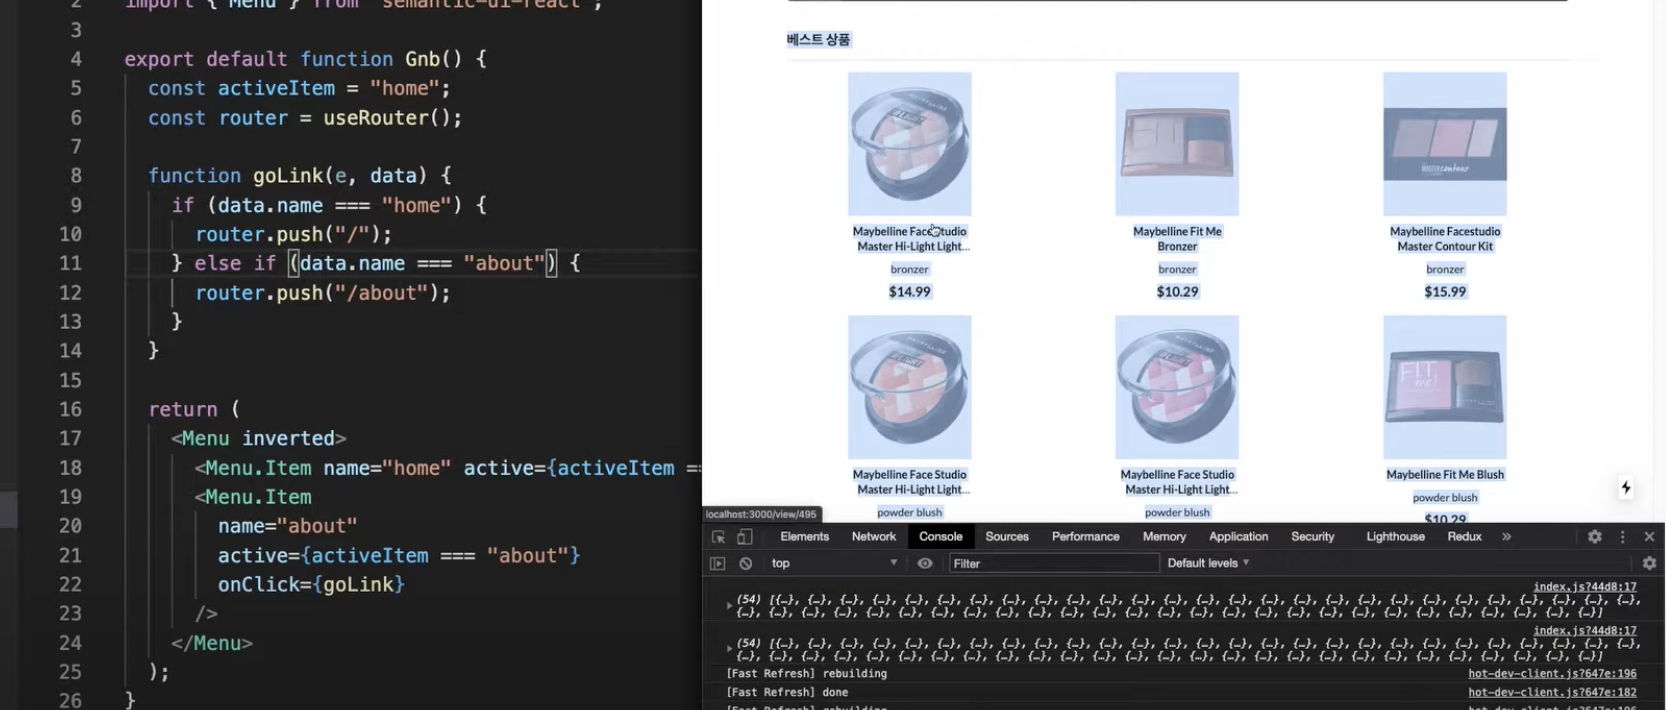
Task: Click the Maybelline Facestudio Master Contour Kit image
Action: [1445, 144]
